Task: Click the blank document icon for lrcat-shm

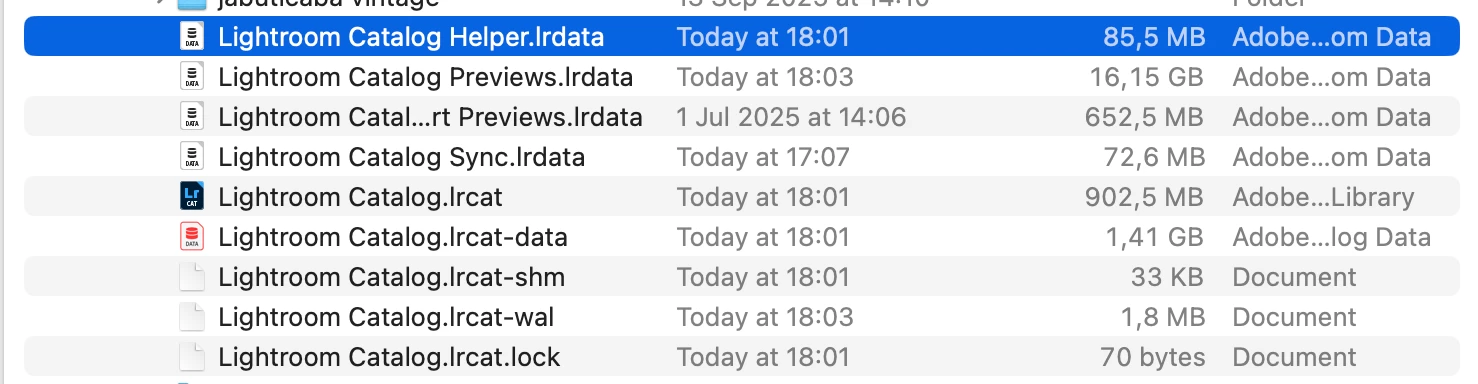Action: point(192,277)
